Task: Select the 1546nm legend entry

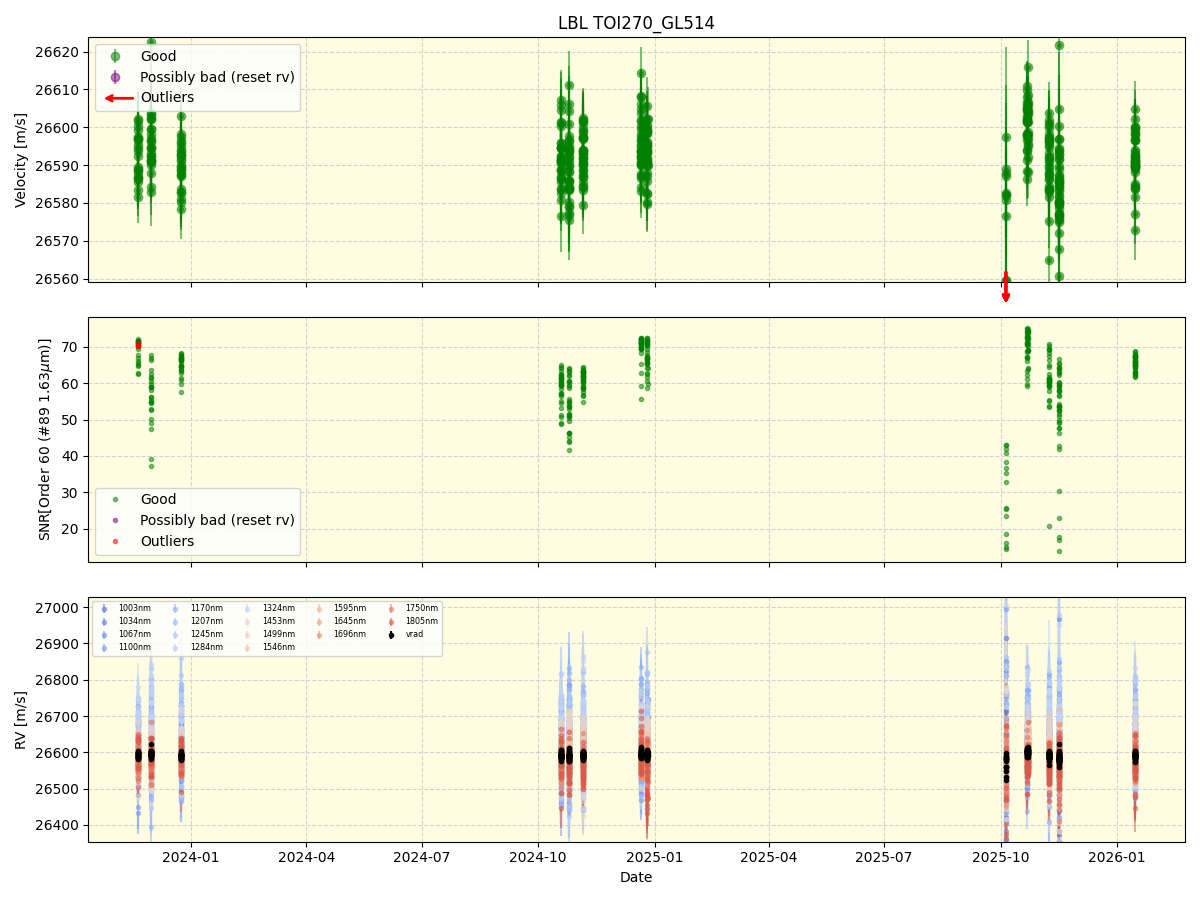Action: 279,647
